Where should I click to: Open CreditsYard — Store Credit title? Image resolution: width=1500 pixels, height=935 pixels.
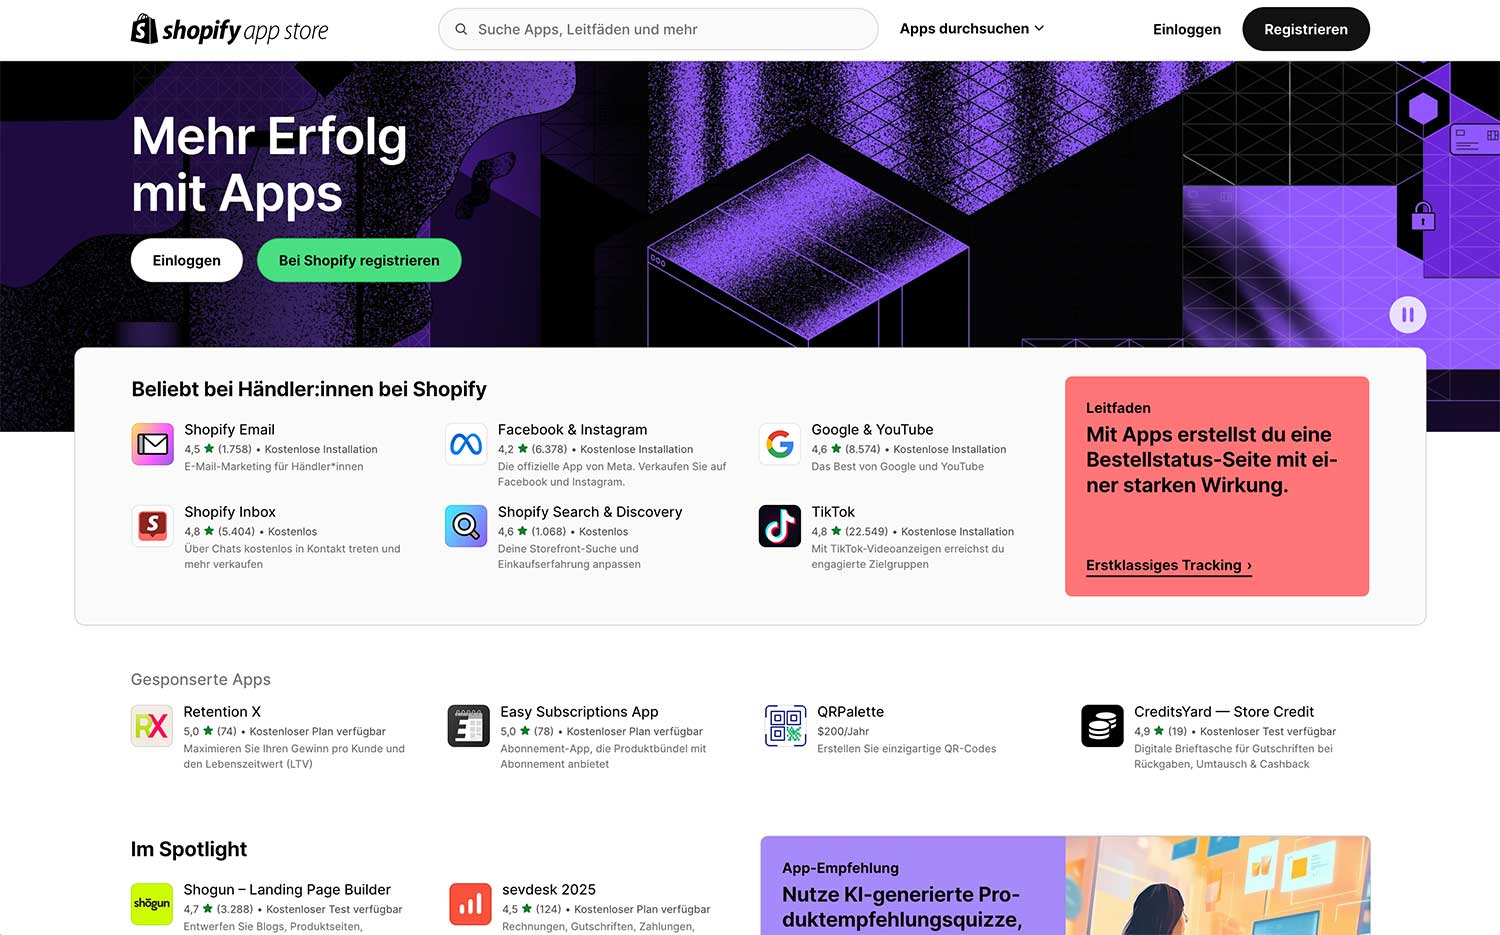click(x=1224, y=712)
